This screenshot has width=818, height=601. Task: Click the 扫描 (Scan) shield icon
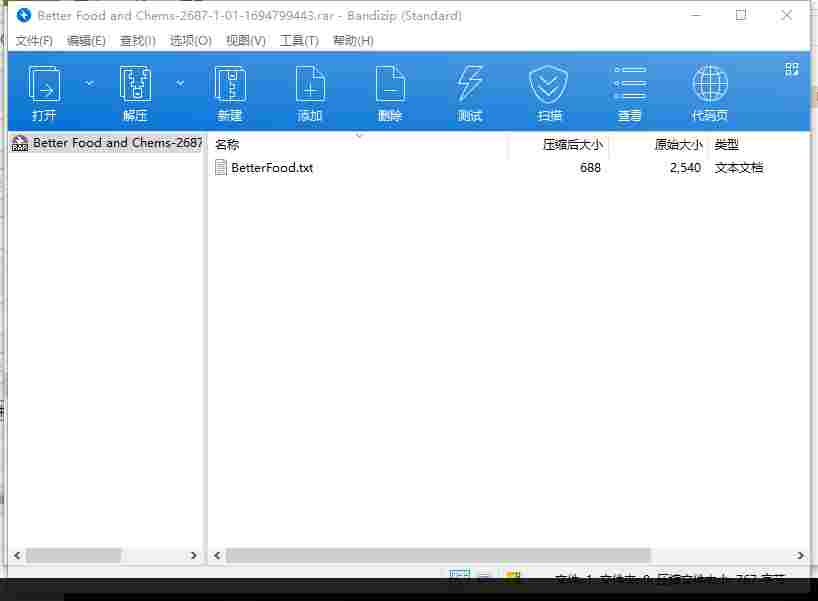[x=549, y=84]
